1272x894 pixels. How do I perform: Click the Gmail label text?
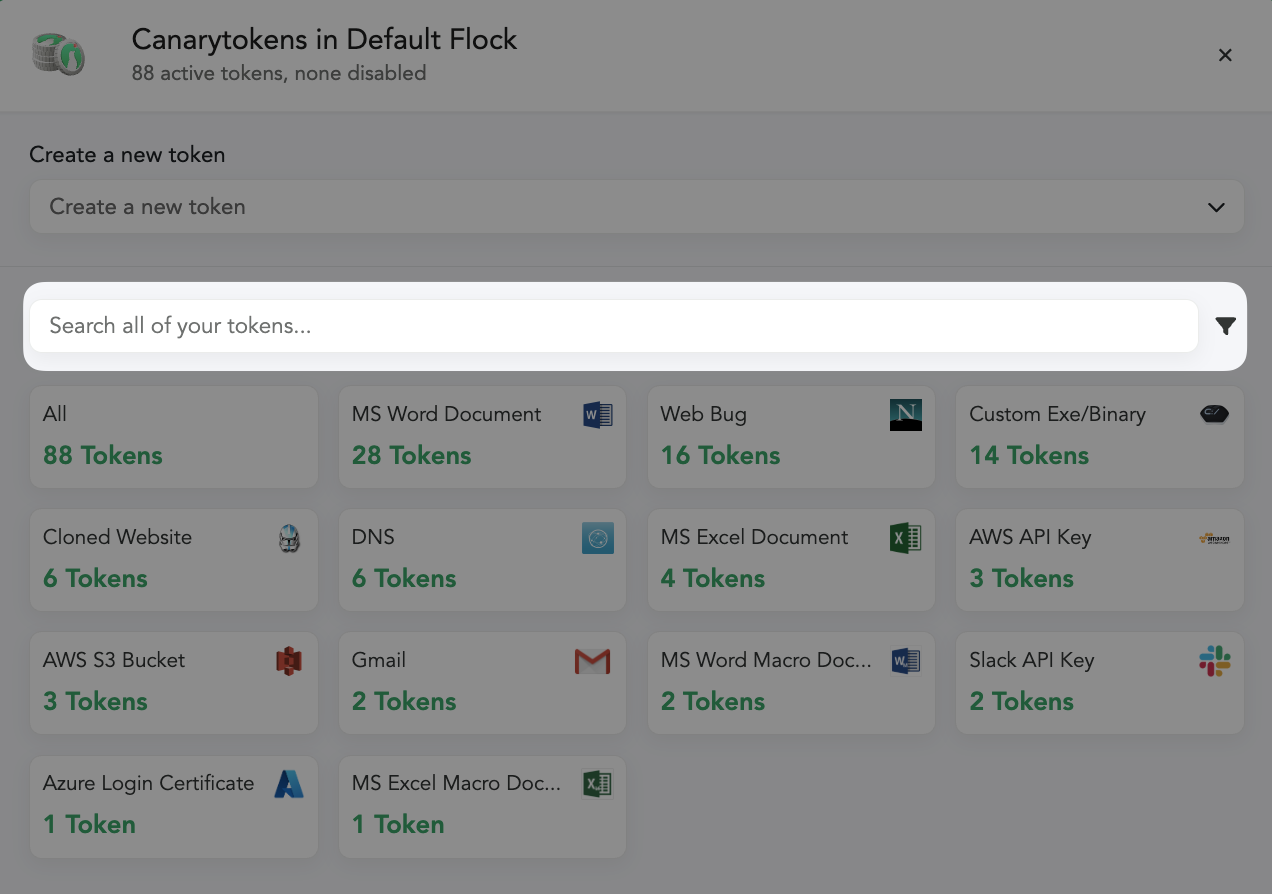point(379,660)
